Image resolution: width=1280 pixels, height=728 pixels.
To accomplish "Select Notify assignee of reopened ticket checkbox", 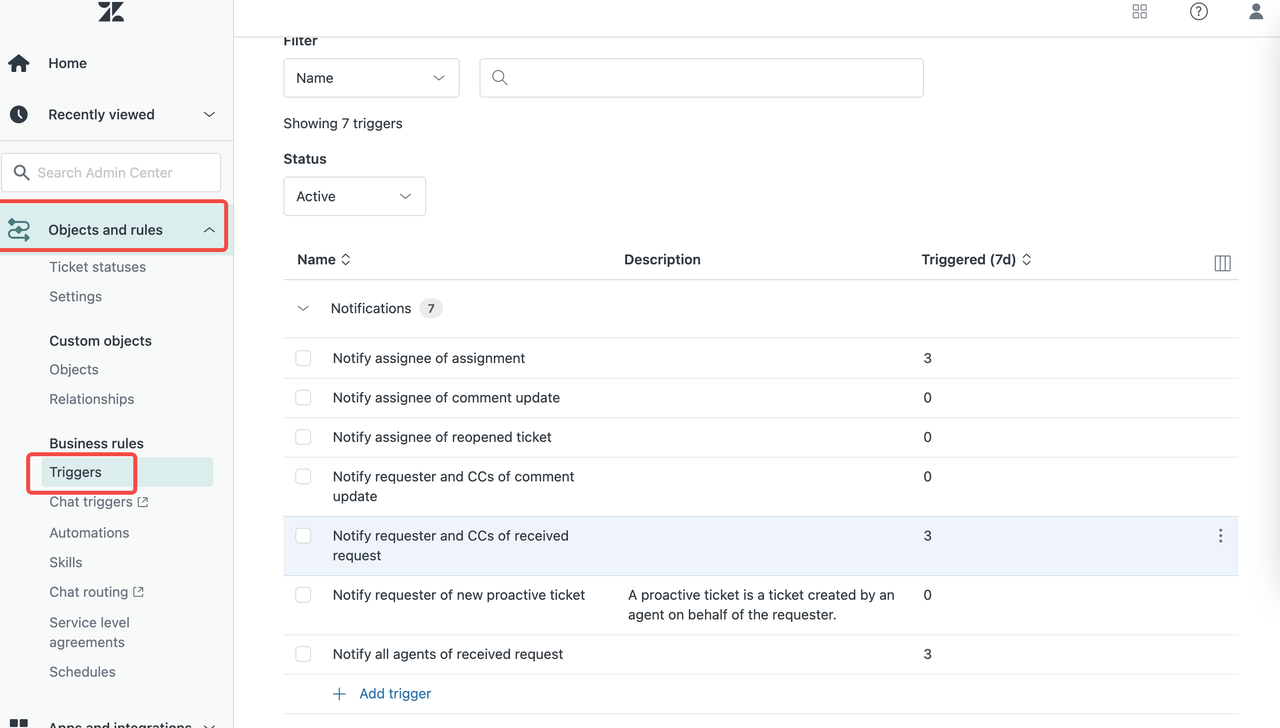I will [x=303, y=437].
